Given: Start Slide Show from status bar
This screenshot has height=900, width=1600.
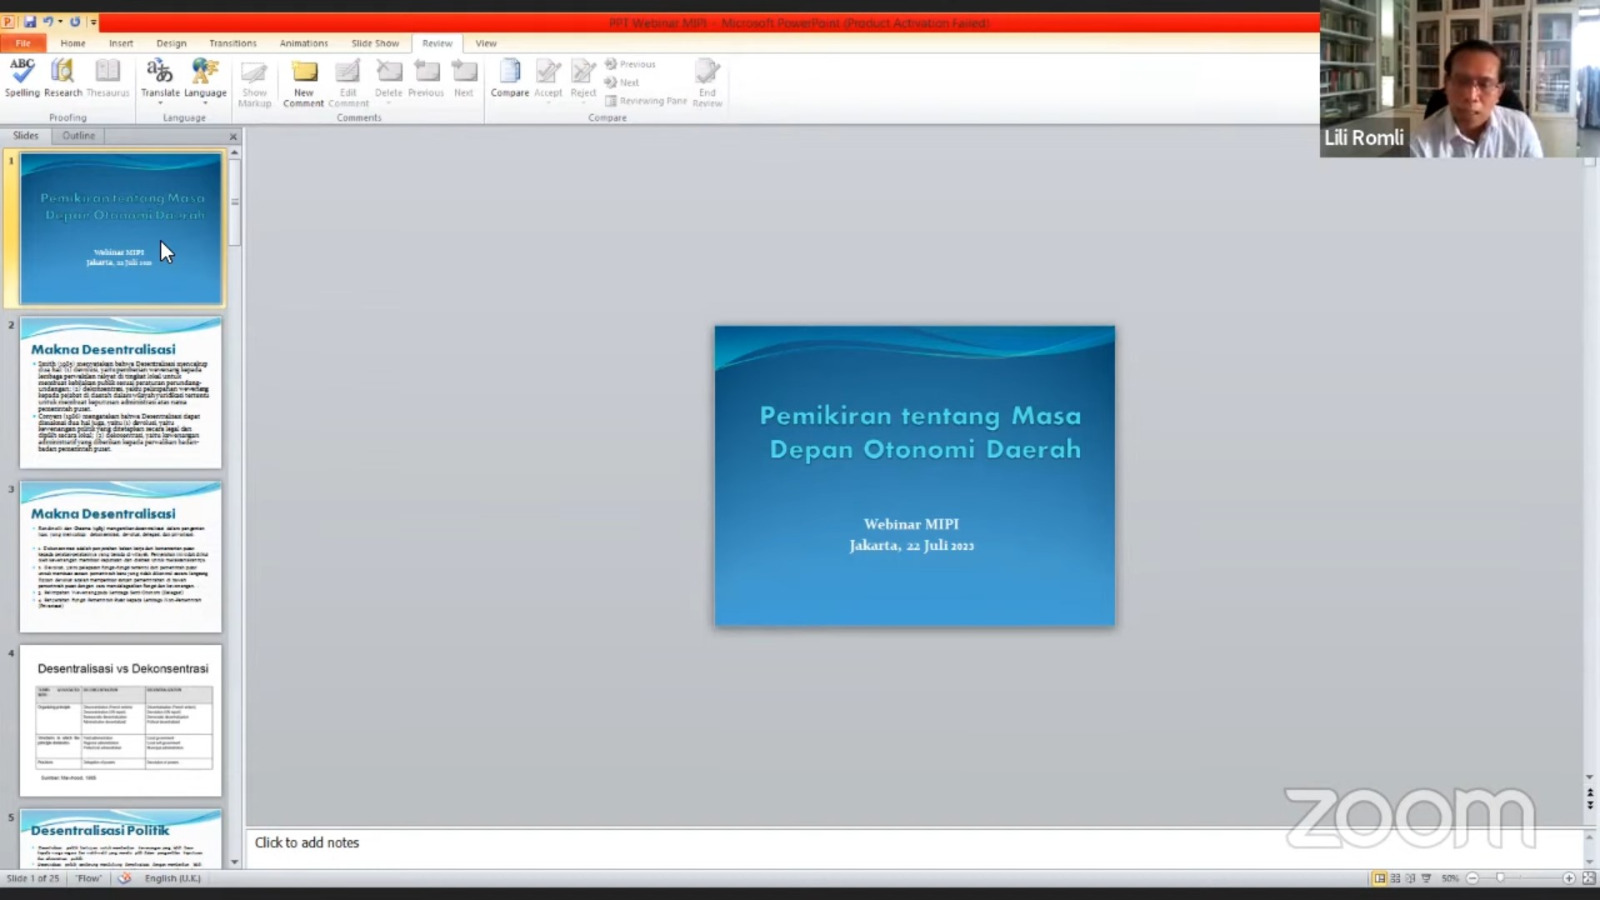Looking at the screenshot, I should click(1426, 878).
